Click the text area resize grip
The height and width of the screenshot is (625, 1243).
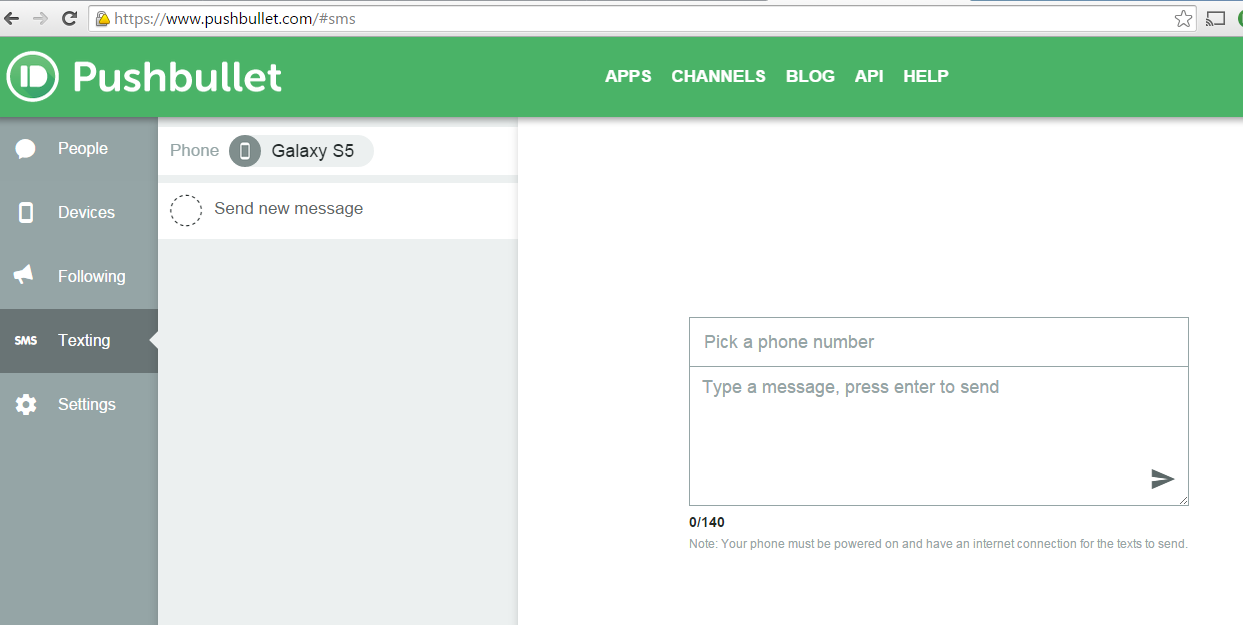(x=1183, y=500)
